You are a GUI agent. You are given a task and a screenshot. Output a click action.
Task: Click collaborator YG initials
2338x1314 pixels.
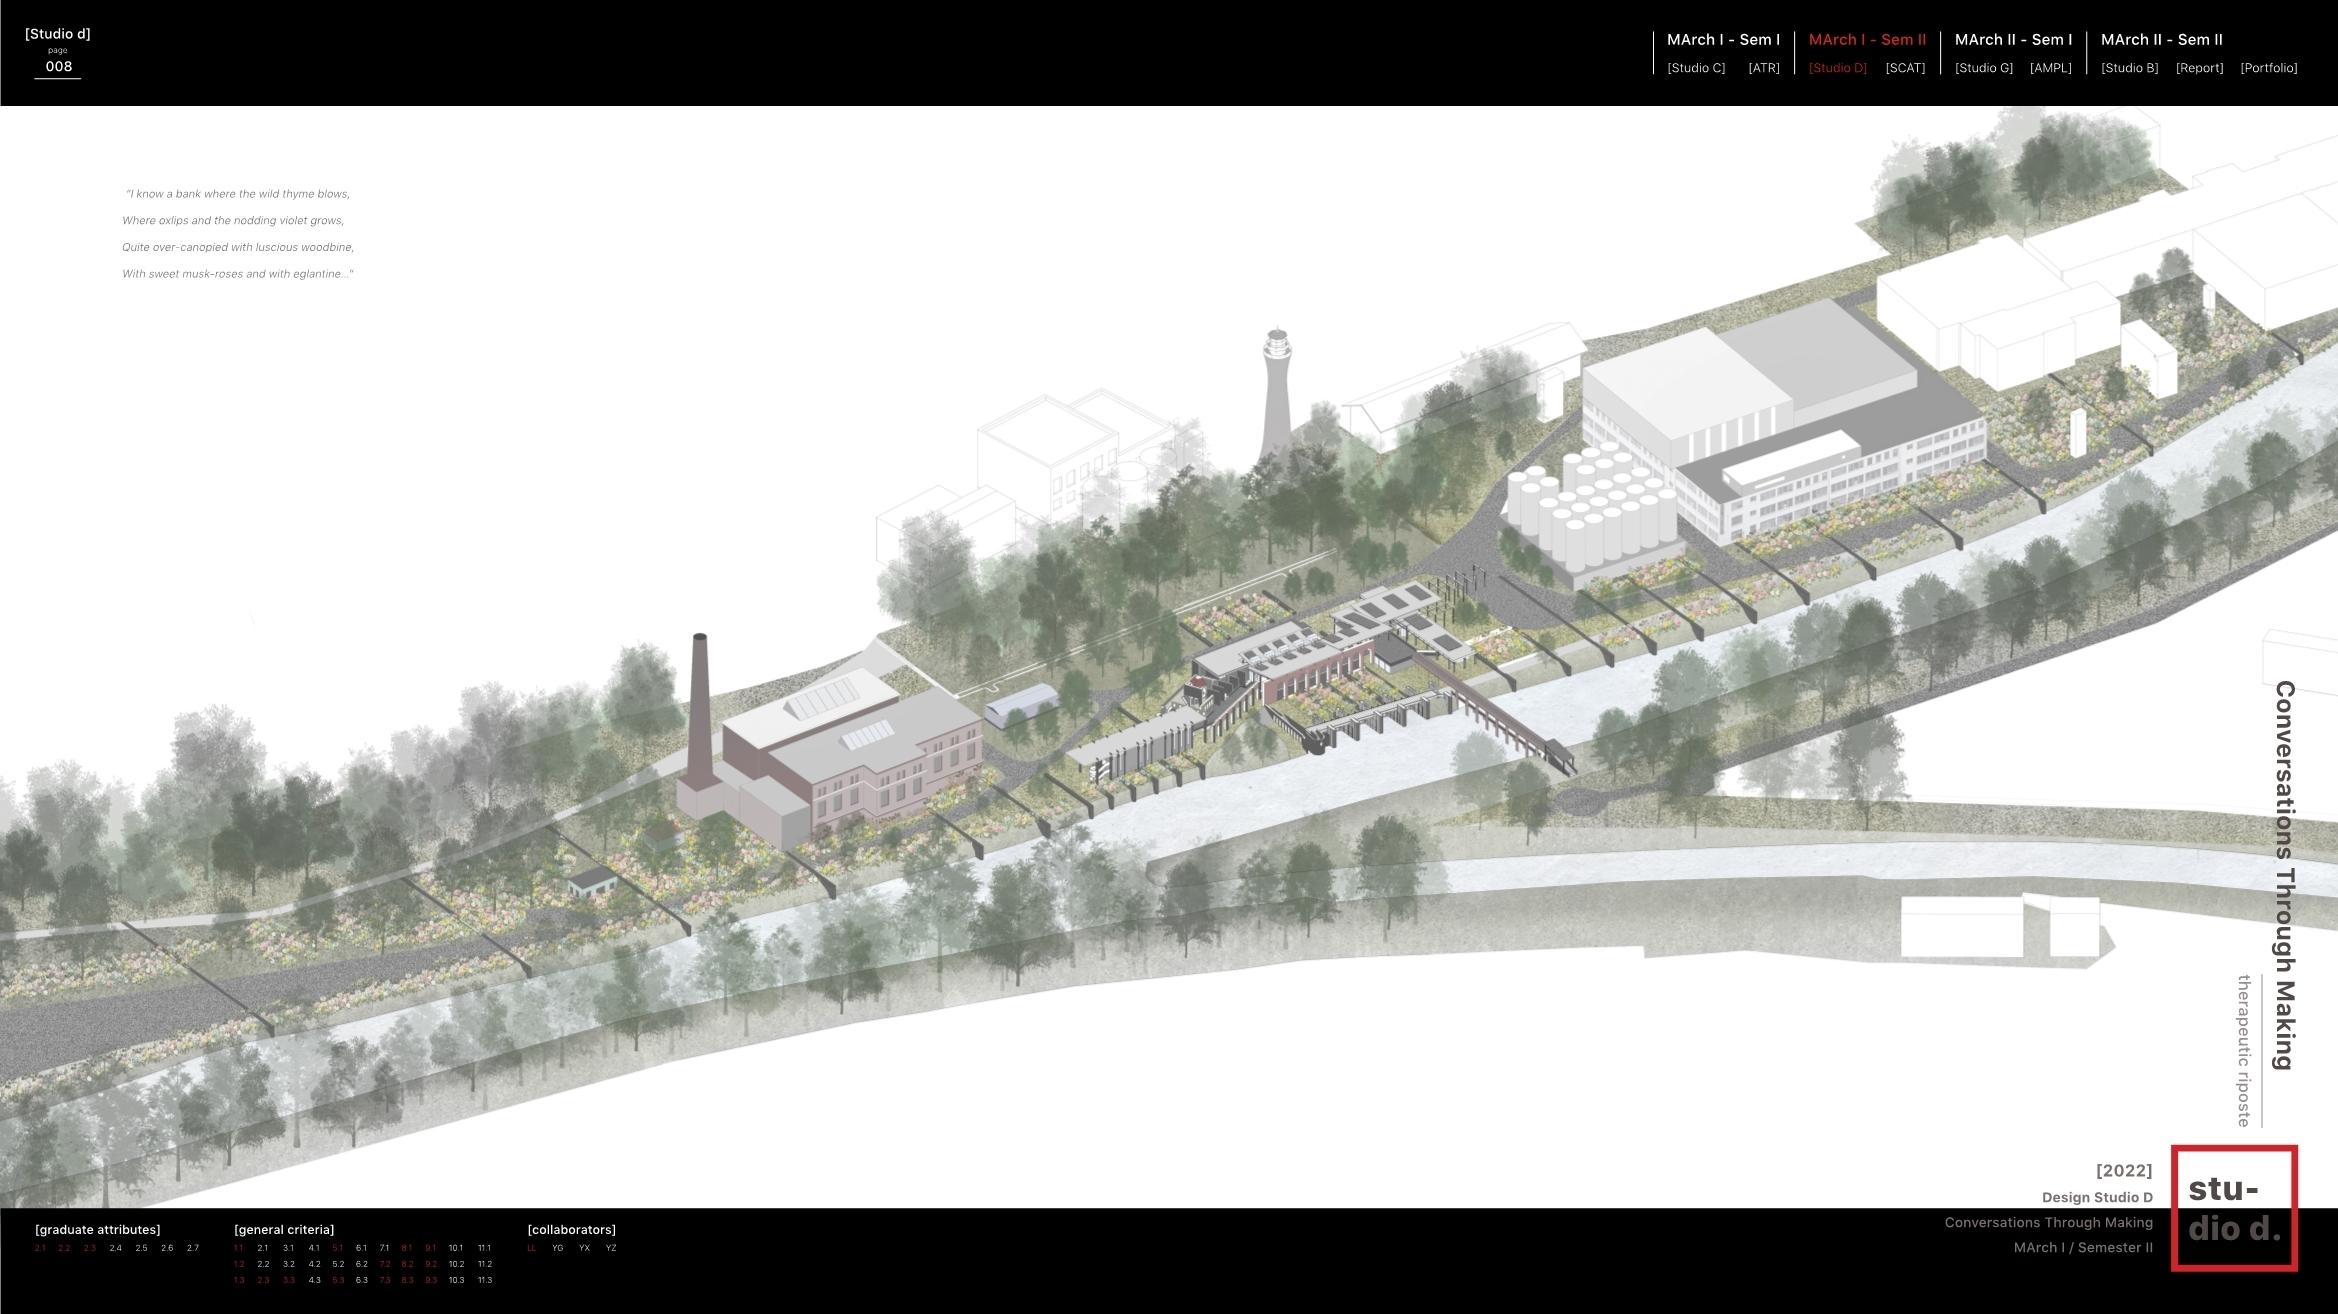[x=558, y=1248]
